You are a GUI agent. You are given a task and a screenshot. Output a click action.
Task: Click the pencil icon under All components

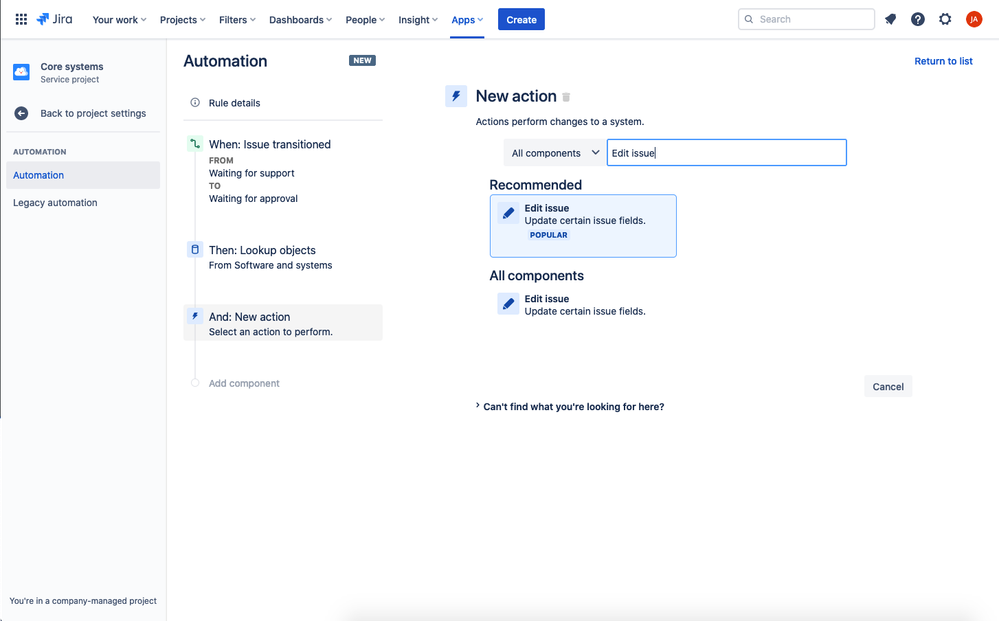[508, 304]
